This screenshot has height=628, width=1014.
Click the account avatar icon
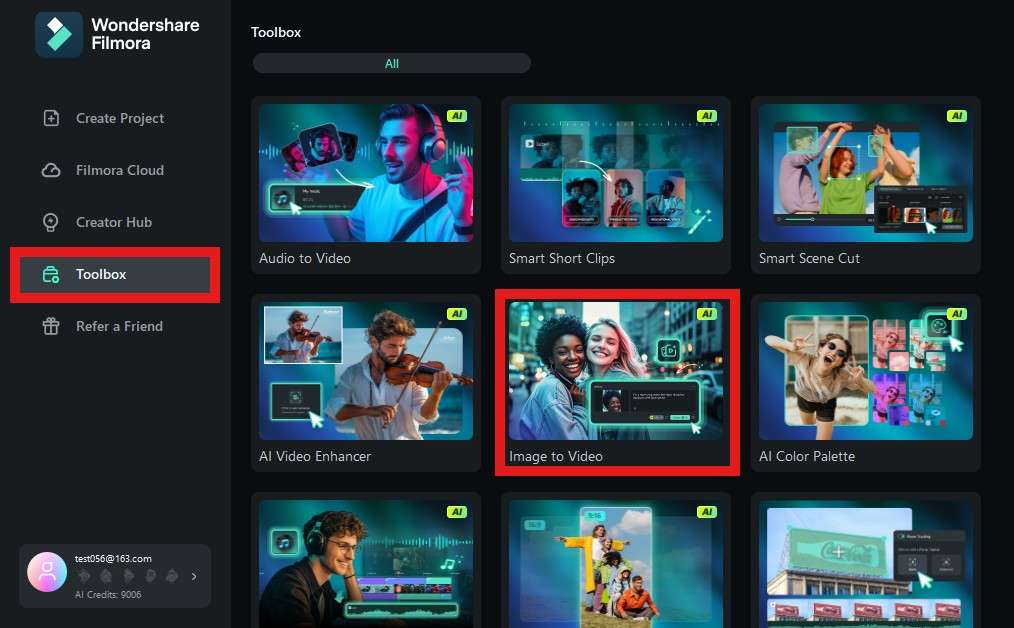[47, 572]
